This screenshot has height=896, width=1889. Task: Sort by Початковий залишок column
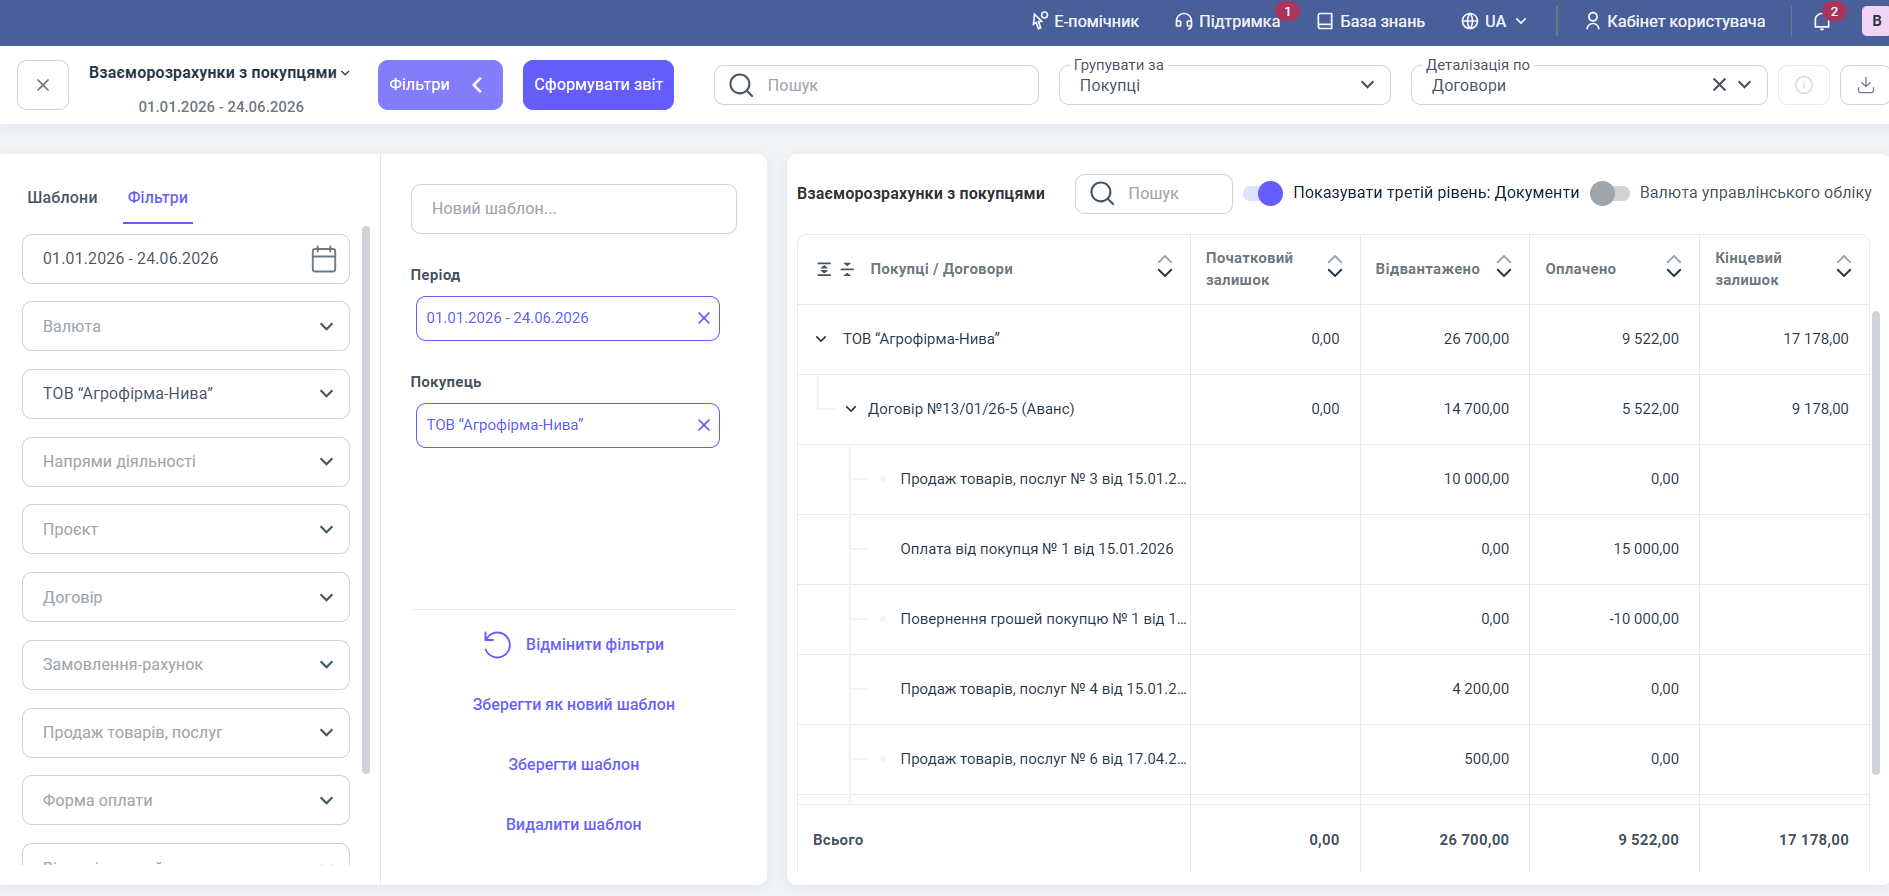click(1335, 266)
